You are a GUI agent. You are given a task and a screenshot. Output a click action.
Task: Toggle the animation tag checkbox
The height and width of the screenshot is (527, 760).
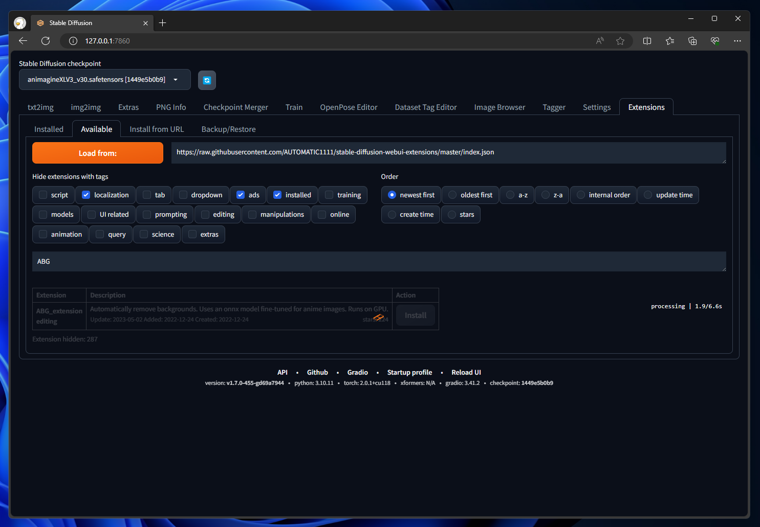tap(43, 234)
